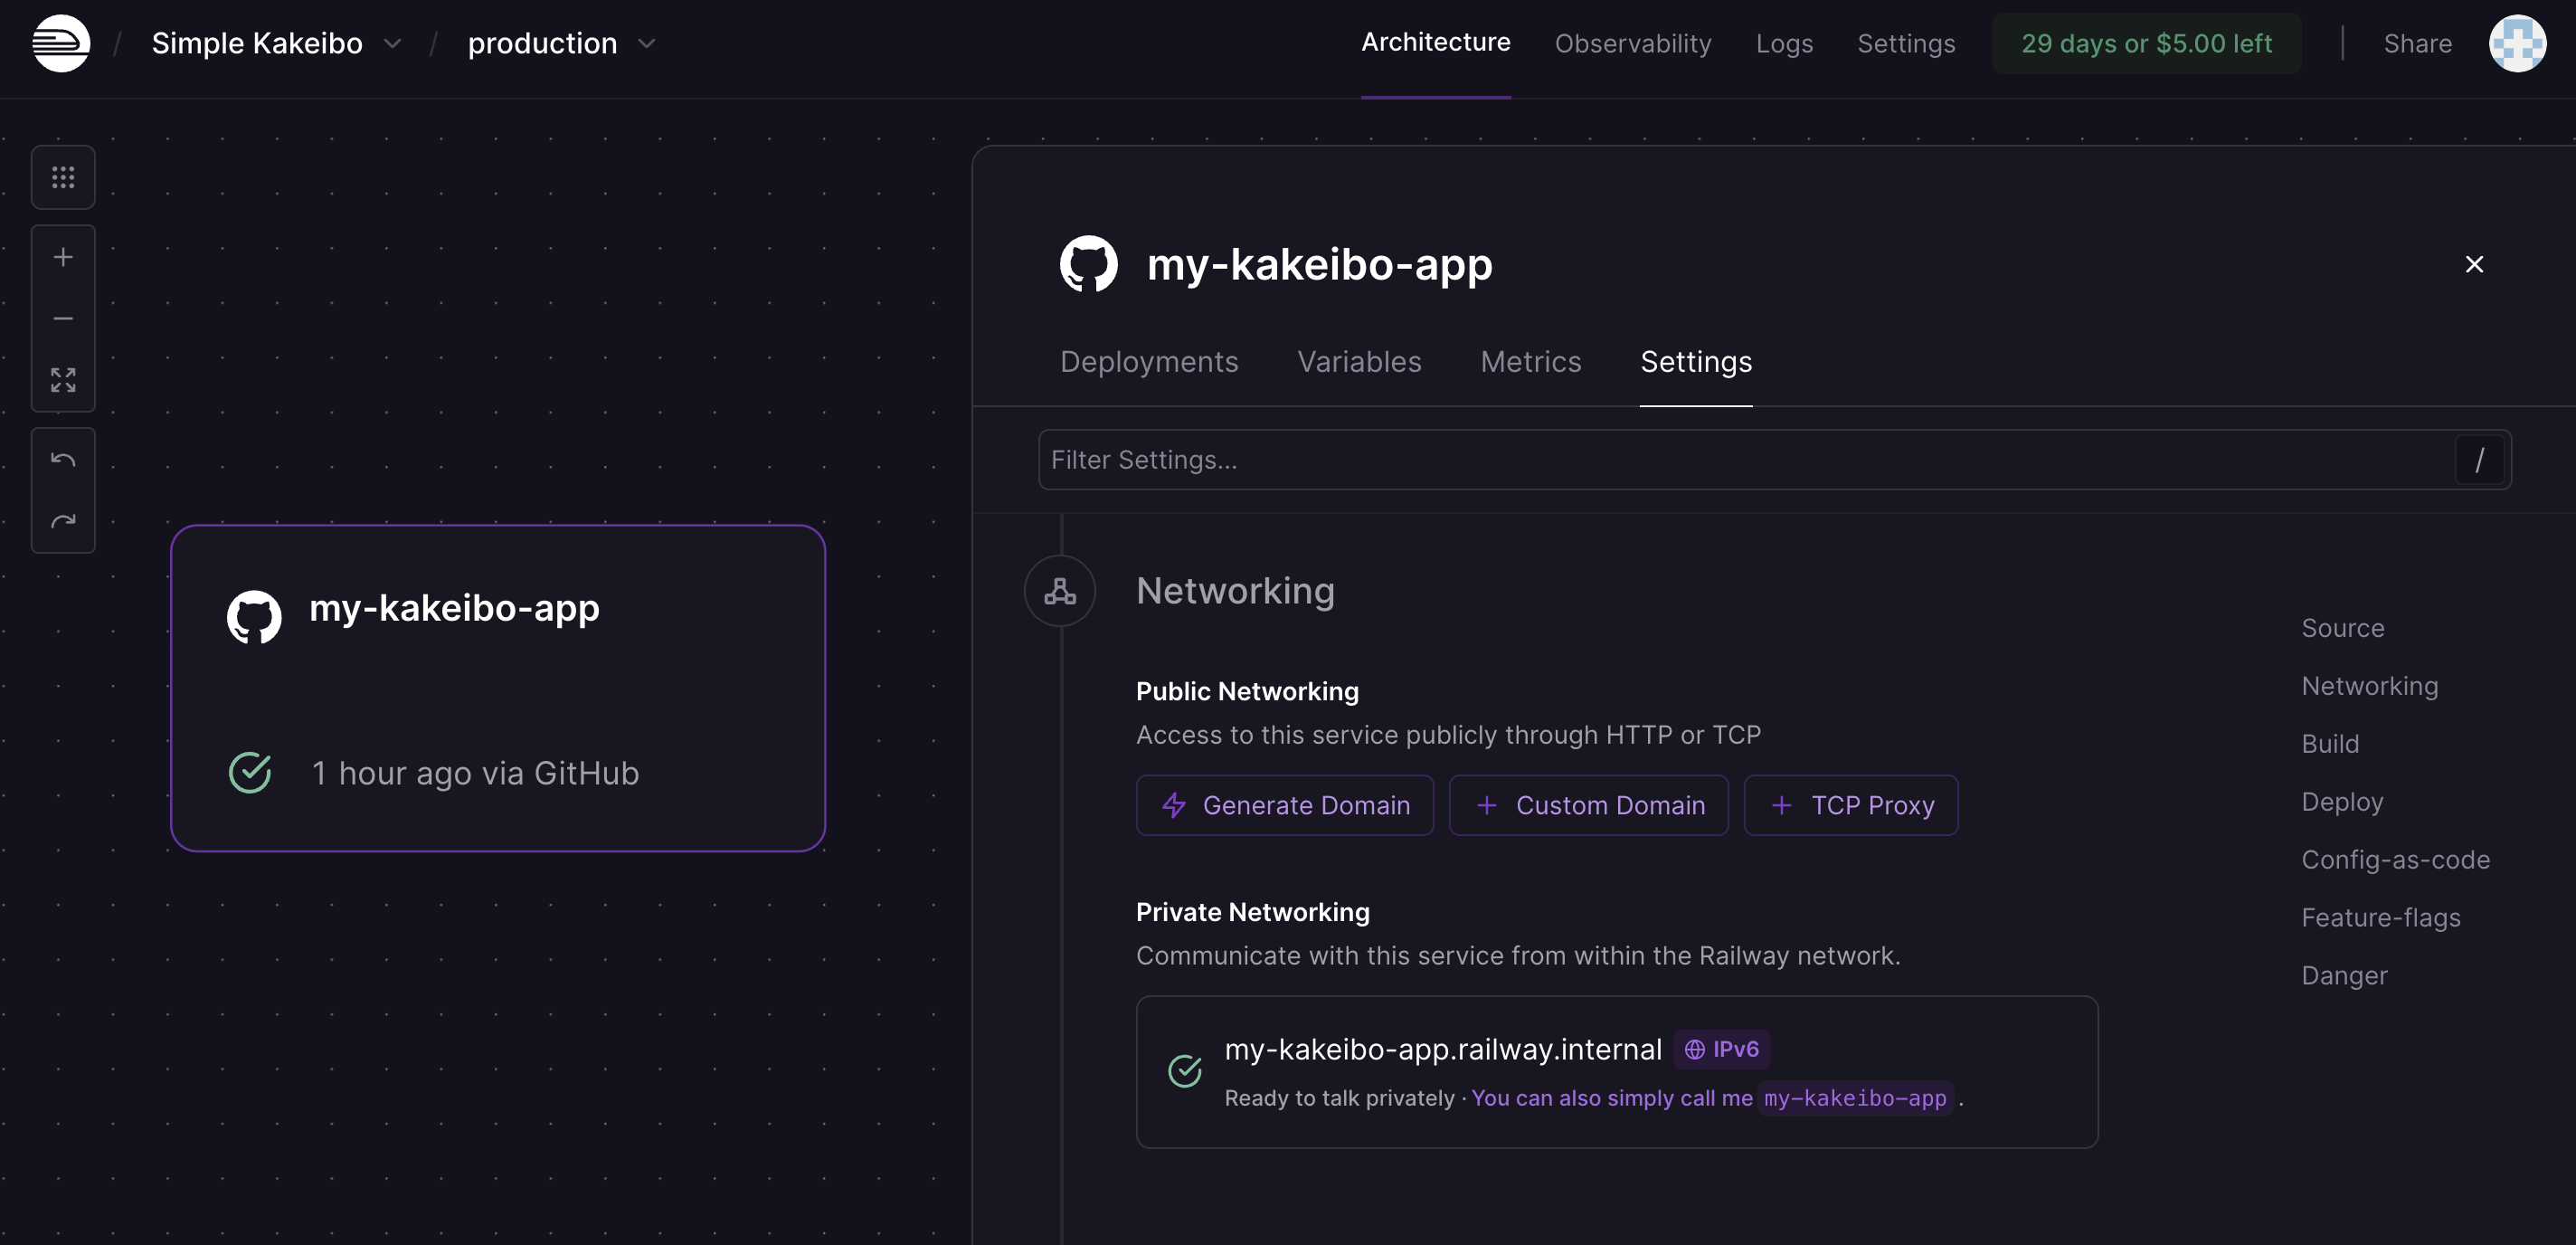The width and height of the screenshot is (2576, 1245).
Task: Zoom in with the plus icon
Action: pos(63,257)
